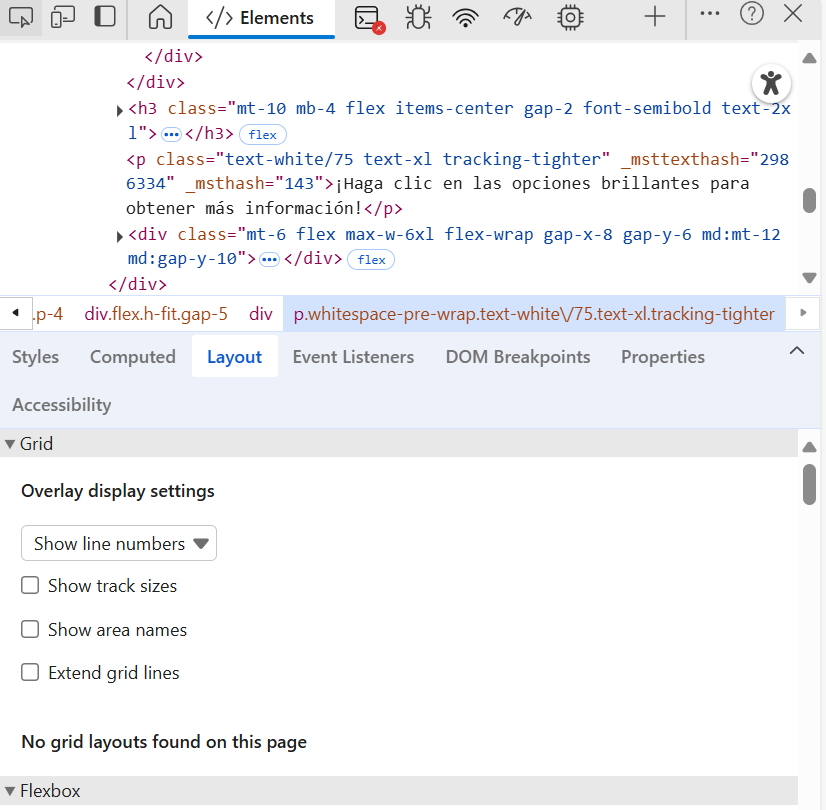Viewport: 826px width, 810px height.
Task: Click the DOM tree scroll down arrow
Action: 810,278
